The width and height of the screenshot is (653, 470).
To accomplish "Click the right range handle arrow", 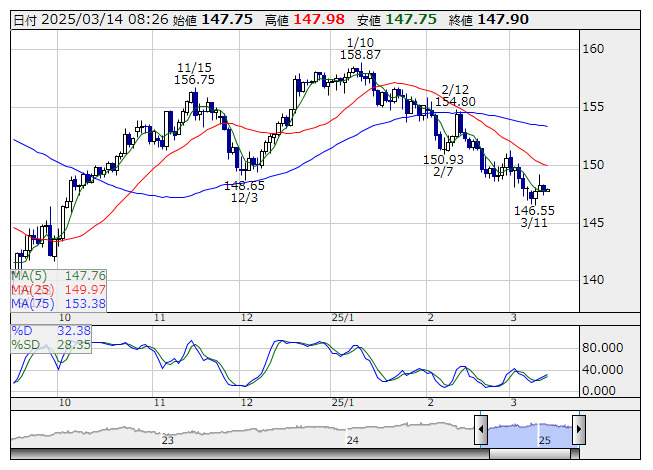I will (579, 429).
